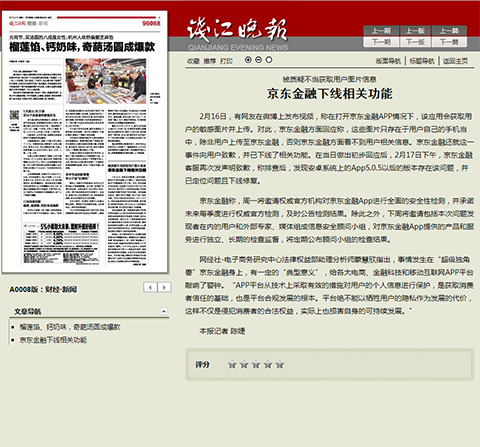Collapse the 文章导航 panel
480x447 pixels.
point(164,311)
